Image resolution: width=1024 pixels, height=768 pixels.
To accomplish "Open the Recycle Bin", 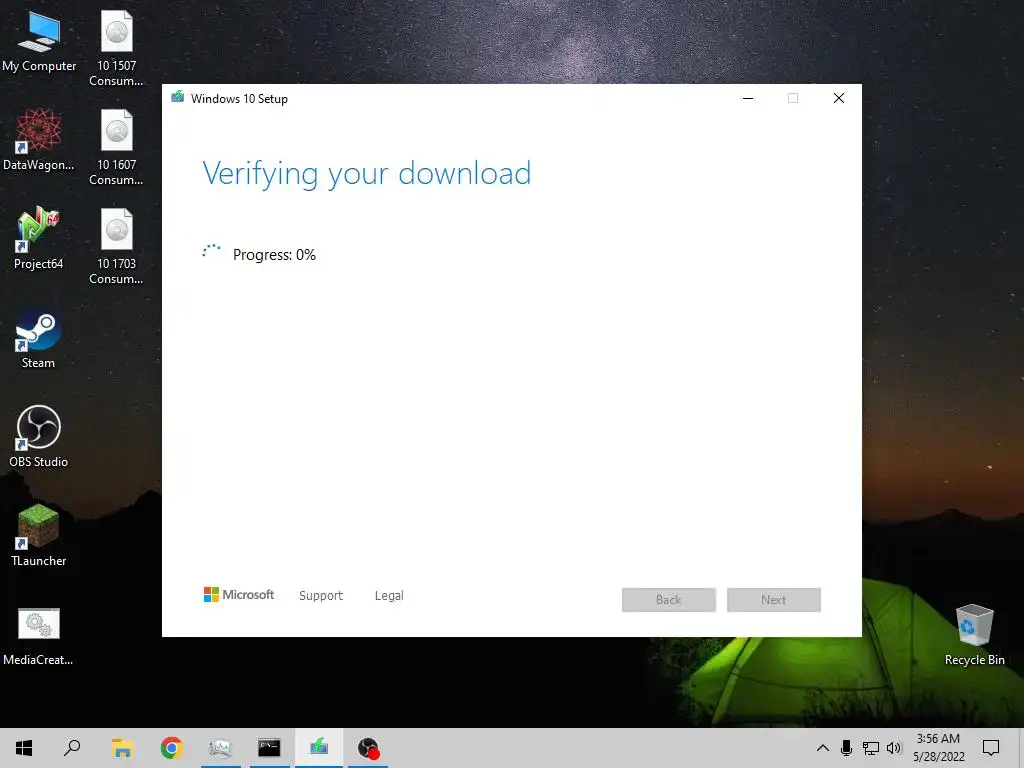I will [x=974, y=635].
